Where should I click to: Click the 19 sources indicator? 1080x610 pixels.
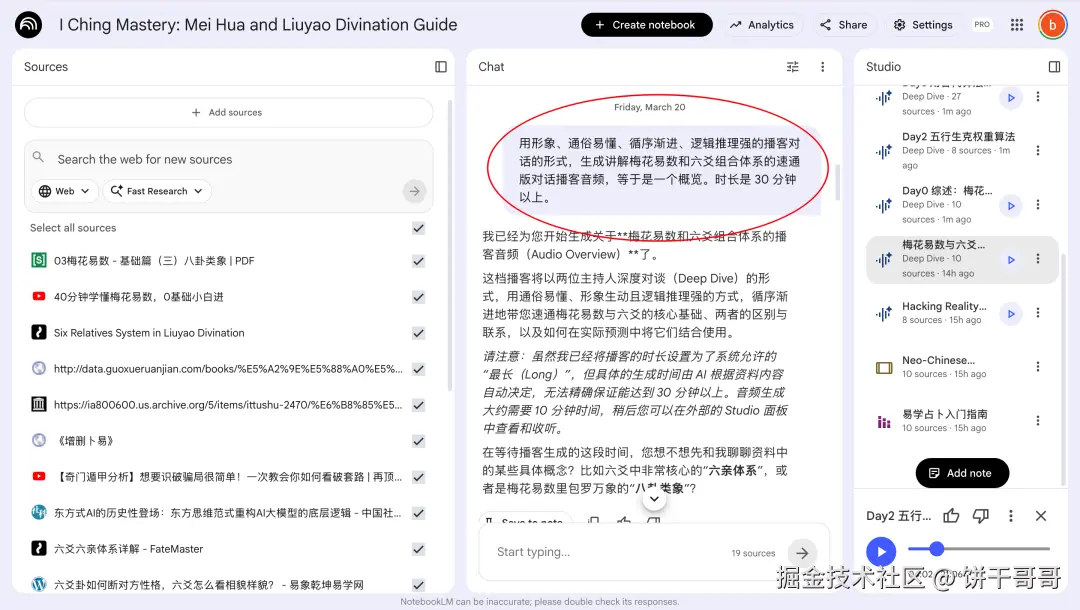753,554
